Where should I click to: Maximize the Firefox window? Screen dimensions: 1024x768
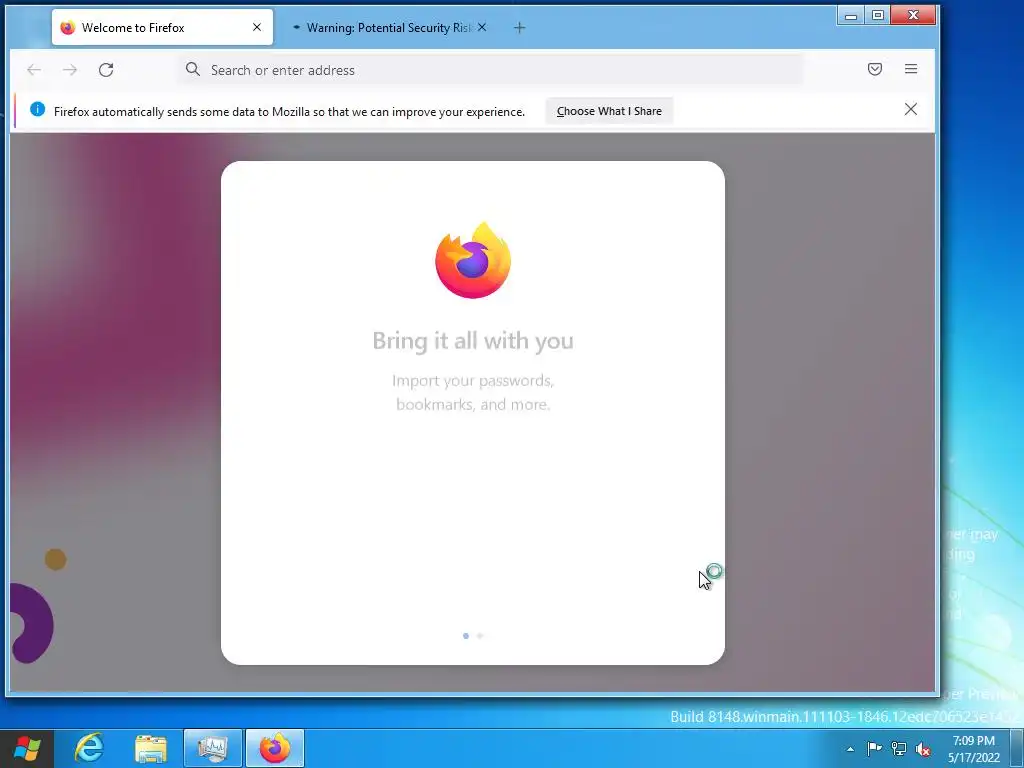(878, 16)
